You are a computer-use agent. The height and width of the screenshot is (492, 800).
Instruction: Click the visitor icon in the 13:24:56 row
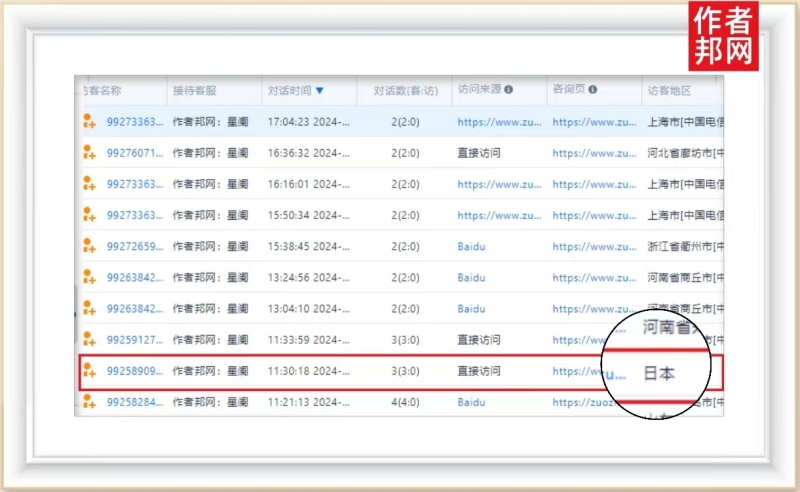(89, 277)
